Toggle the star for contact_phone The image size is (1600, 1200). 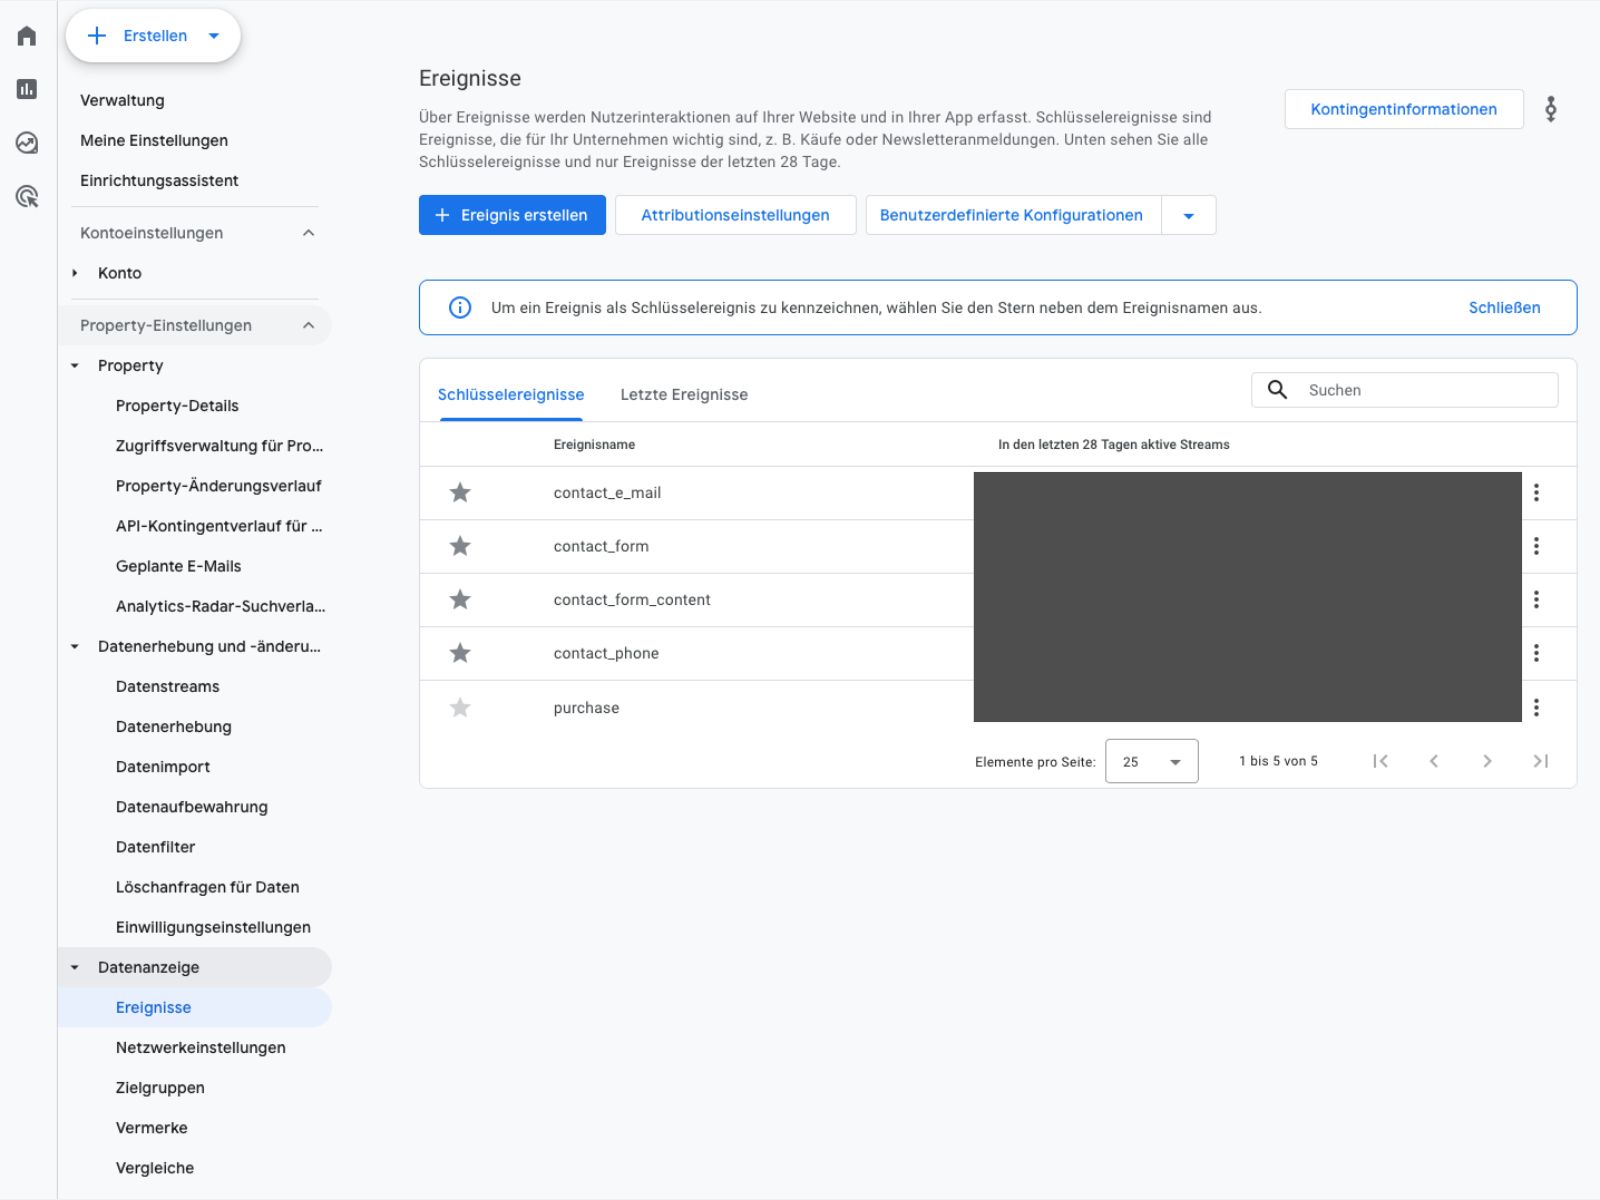pos(460,653)
